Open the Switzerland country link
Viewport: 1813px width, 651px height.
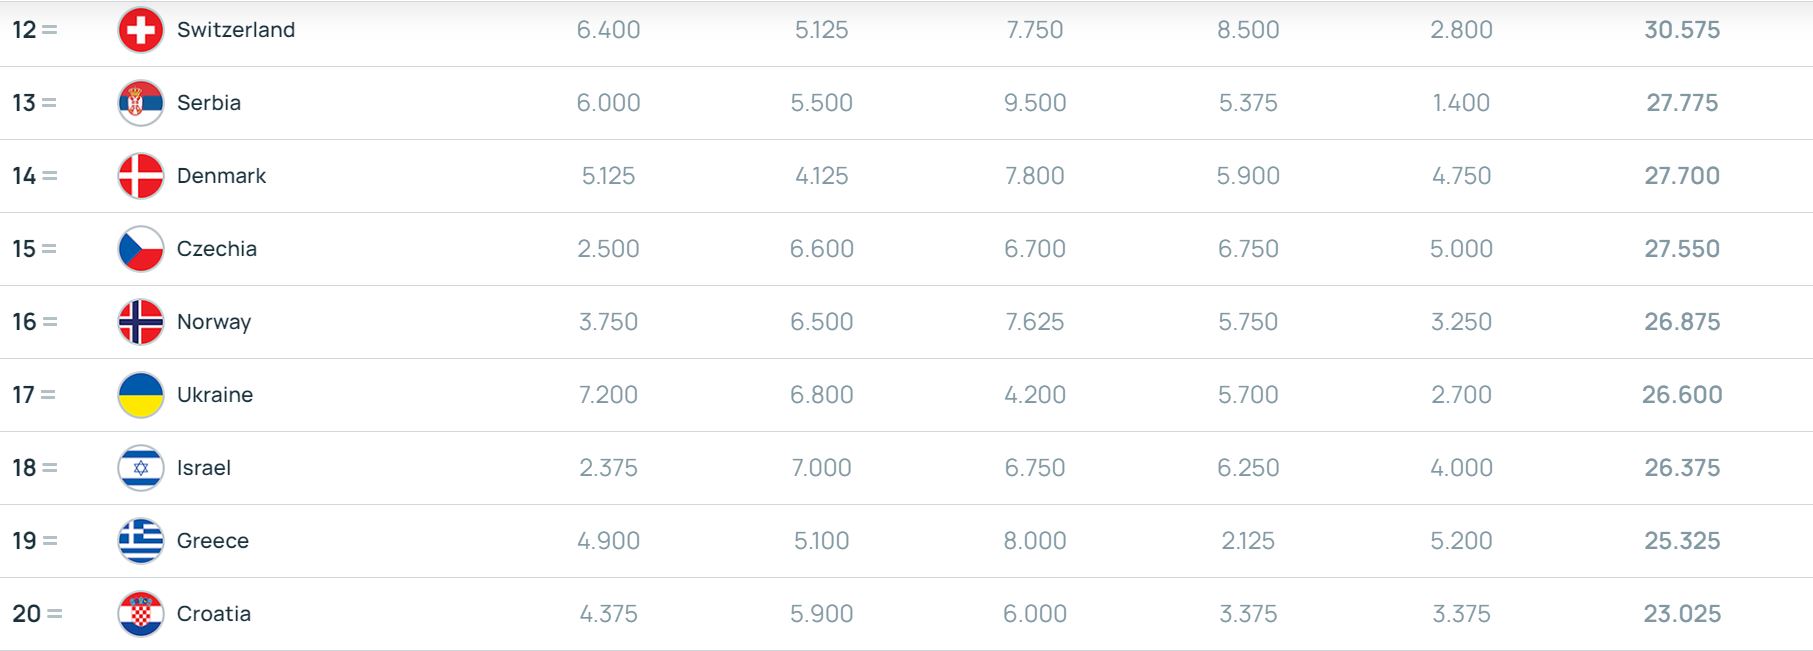pyautogui.click(x=236, y=30)
